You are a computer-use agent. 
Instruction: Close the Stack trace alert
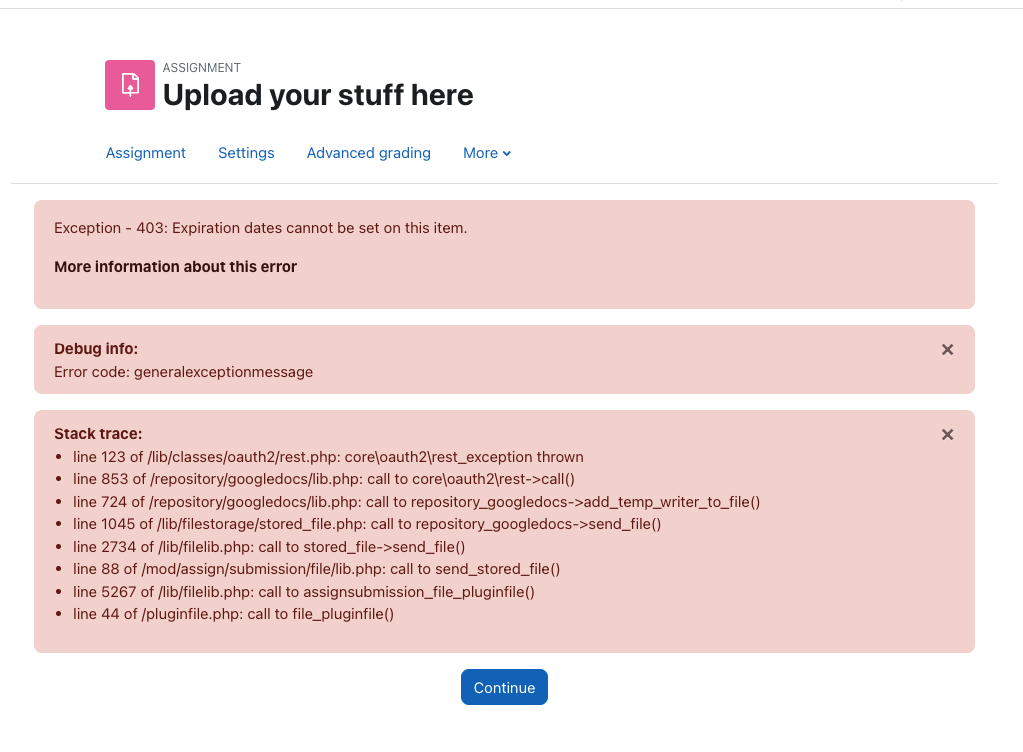click(947, 434)
